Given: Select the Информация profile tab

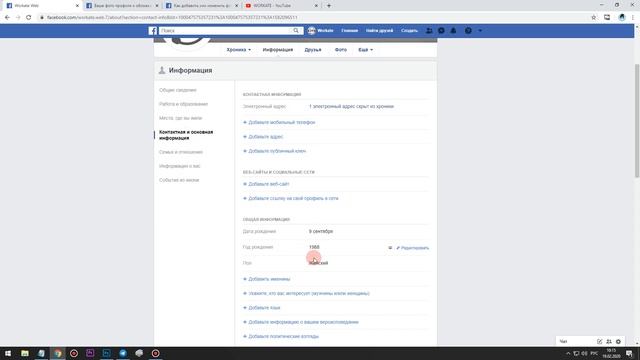Looking at the screenshot, I should (x=278, y=50).
